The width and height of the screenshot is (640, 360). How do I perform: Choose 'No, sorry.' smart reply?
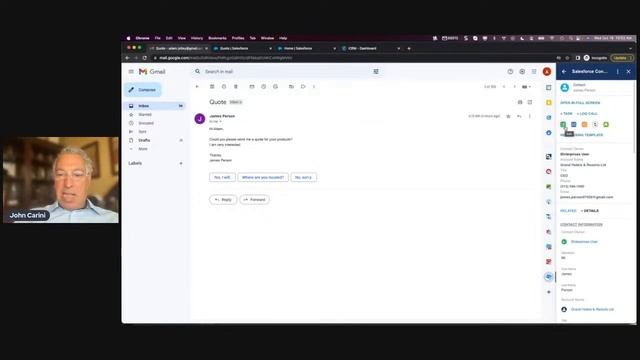click(x=303, y=178)
